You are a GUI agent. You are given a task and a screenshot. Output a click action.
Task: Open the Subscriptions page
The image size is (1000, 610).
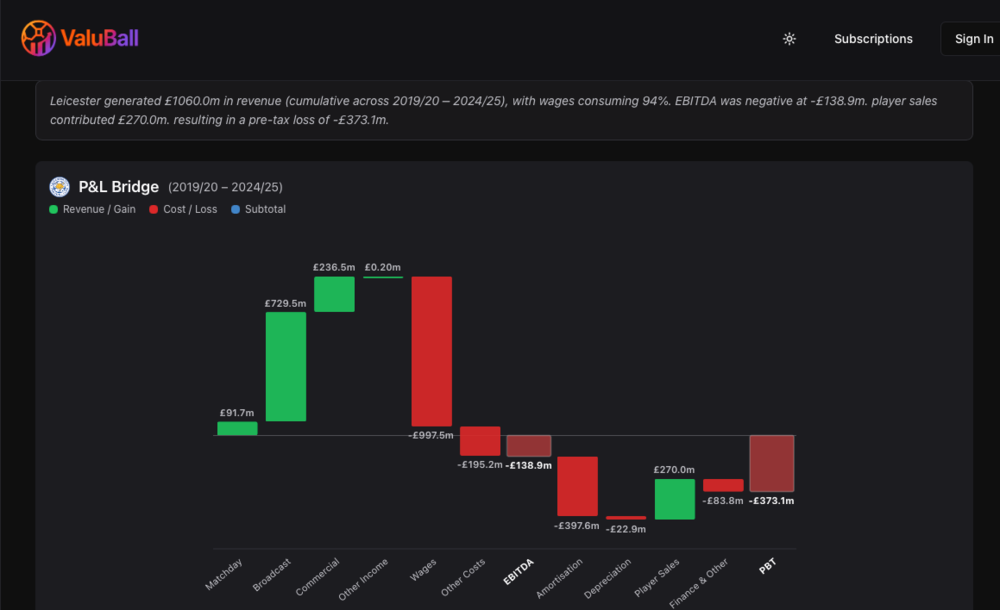pyautogui.click(x=873, y=39)
